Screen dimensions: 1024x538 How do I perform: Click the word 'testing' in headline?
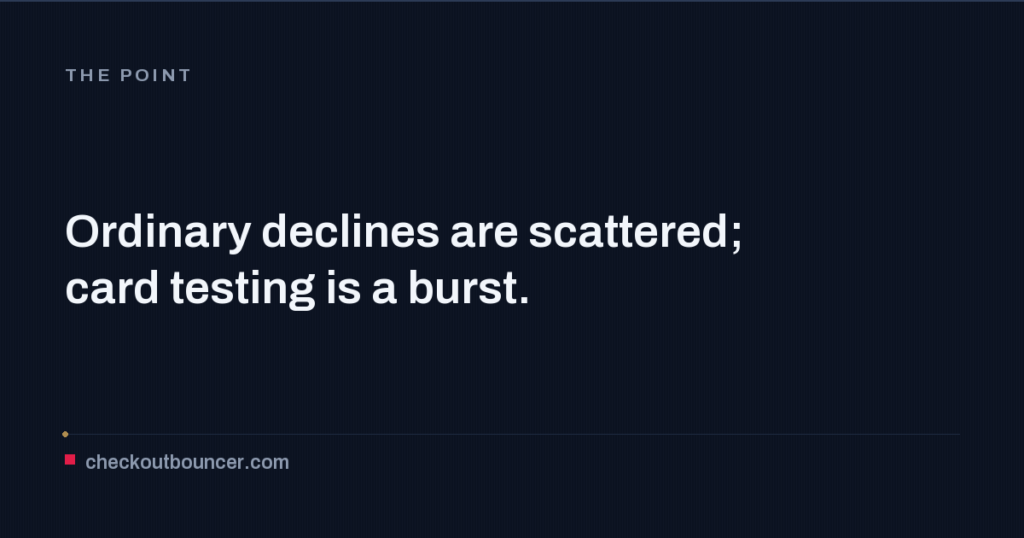pos(242,289)
